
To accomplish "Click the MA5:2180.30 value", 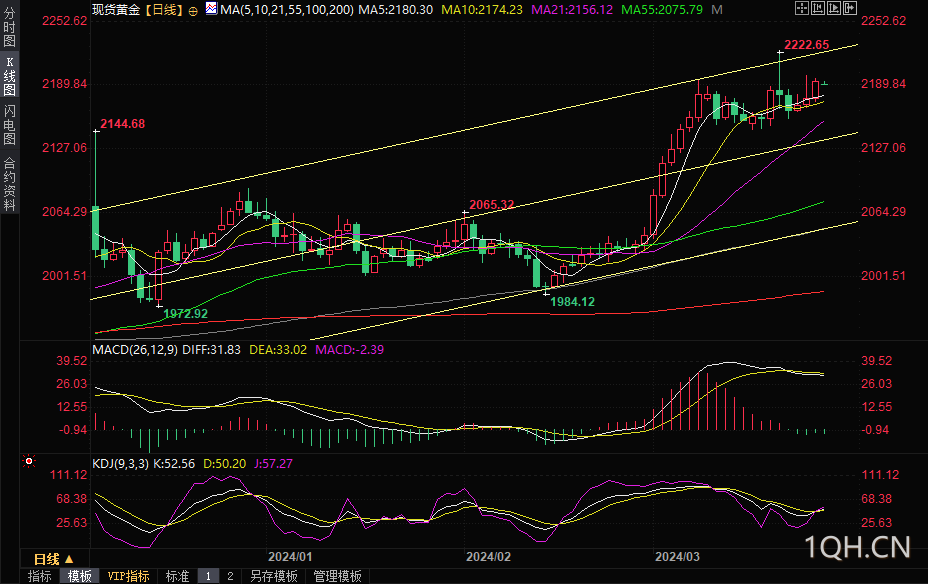I will [x=395, y=10].
